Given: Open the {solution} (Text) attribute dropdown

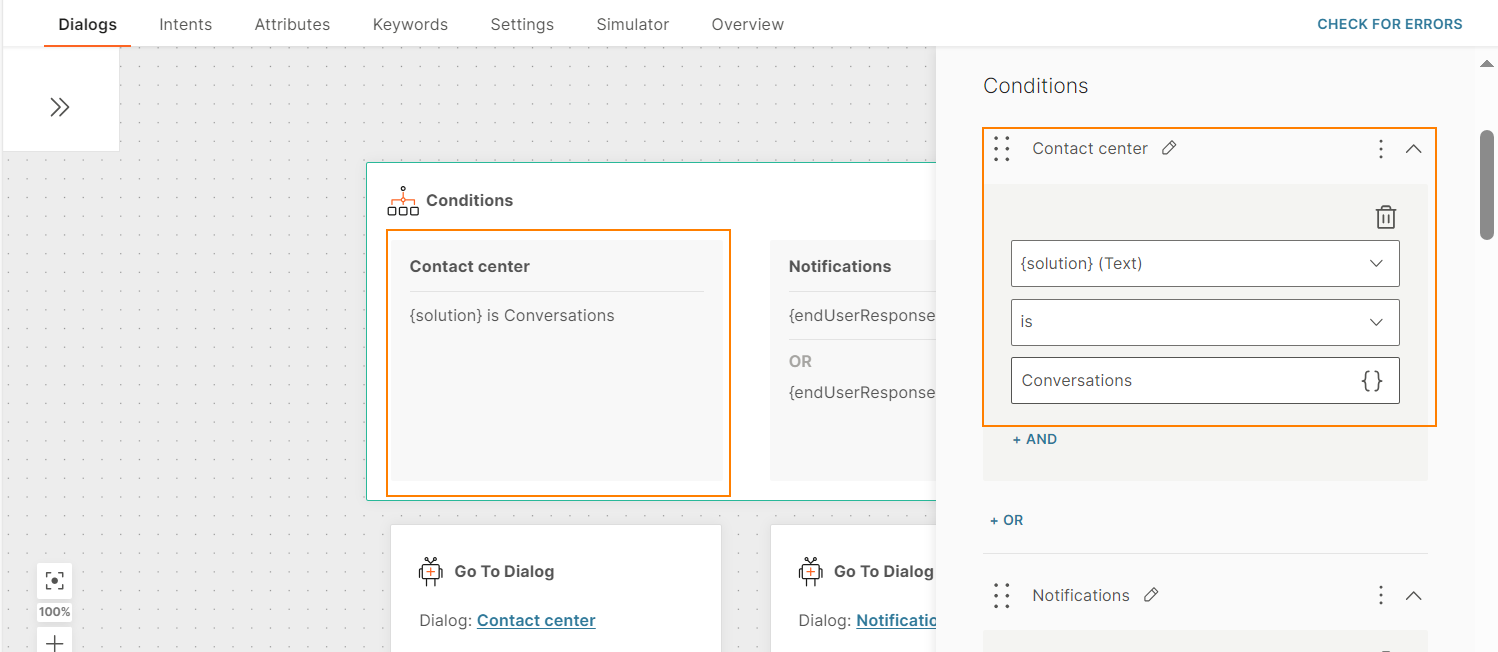Looking at the screenshot, I should pos(1204,264).
